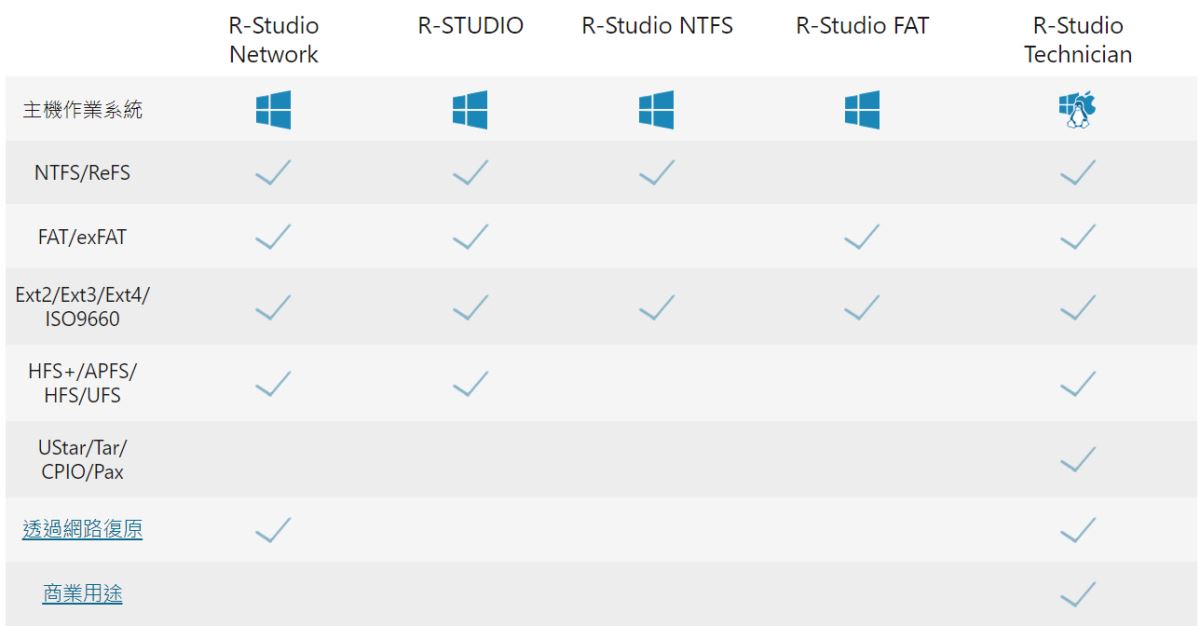Click the Windows icon under R-Studio Network

click(x=273, y=110)
